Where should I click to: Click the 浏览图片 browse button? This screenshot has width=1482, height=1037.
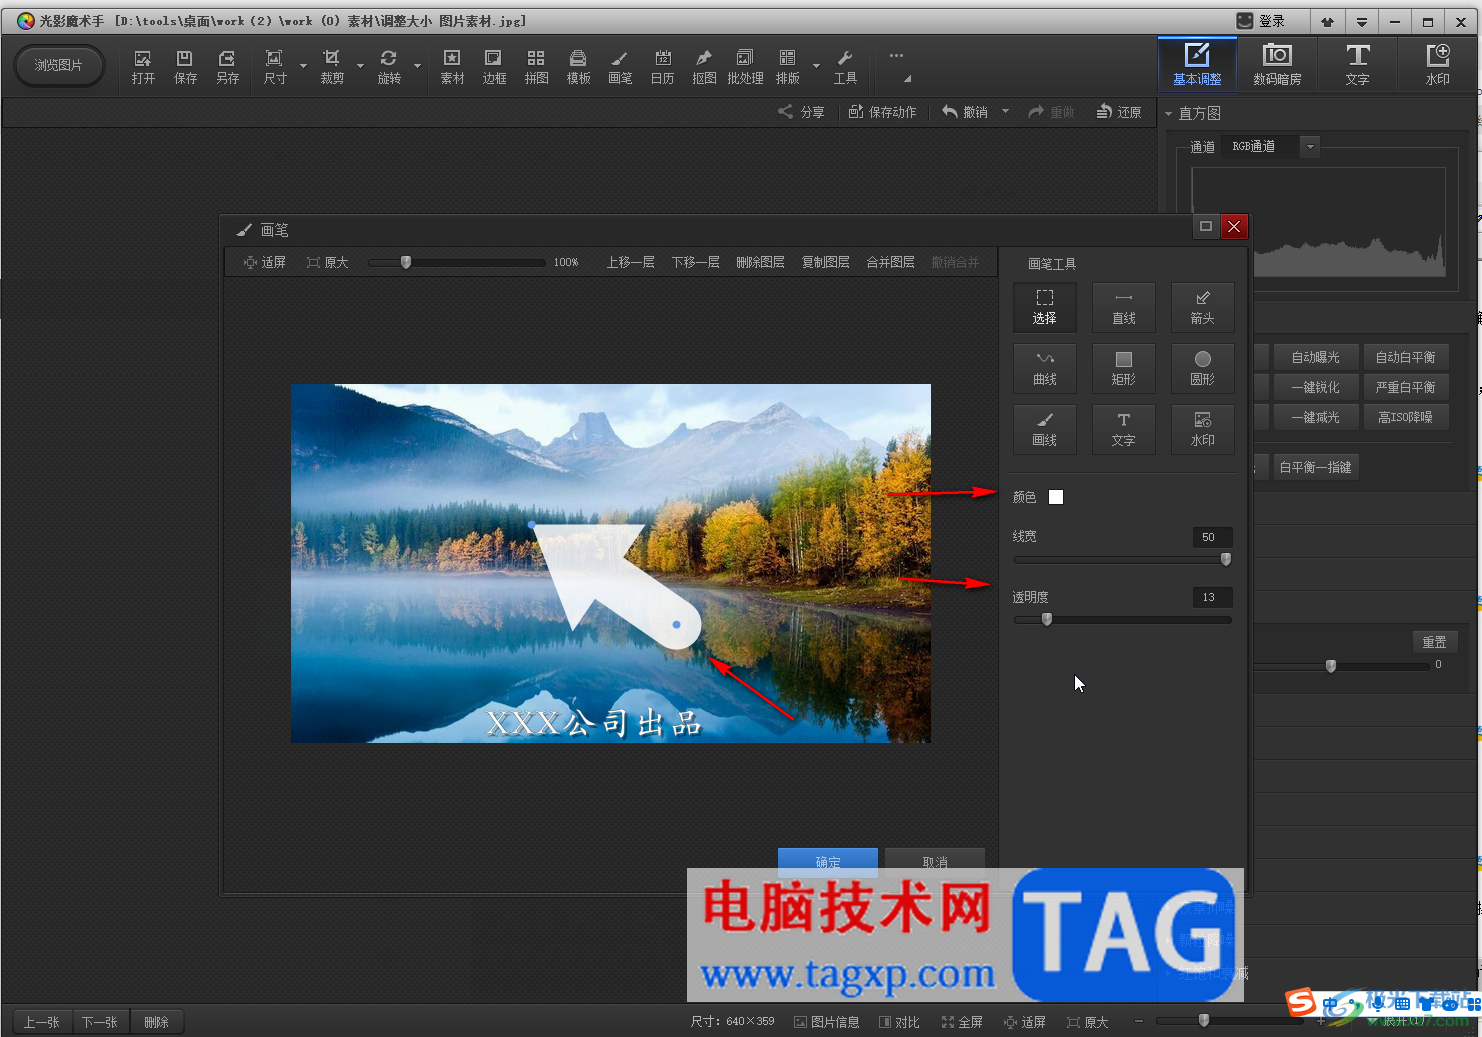click(x=59, y=66)
